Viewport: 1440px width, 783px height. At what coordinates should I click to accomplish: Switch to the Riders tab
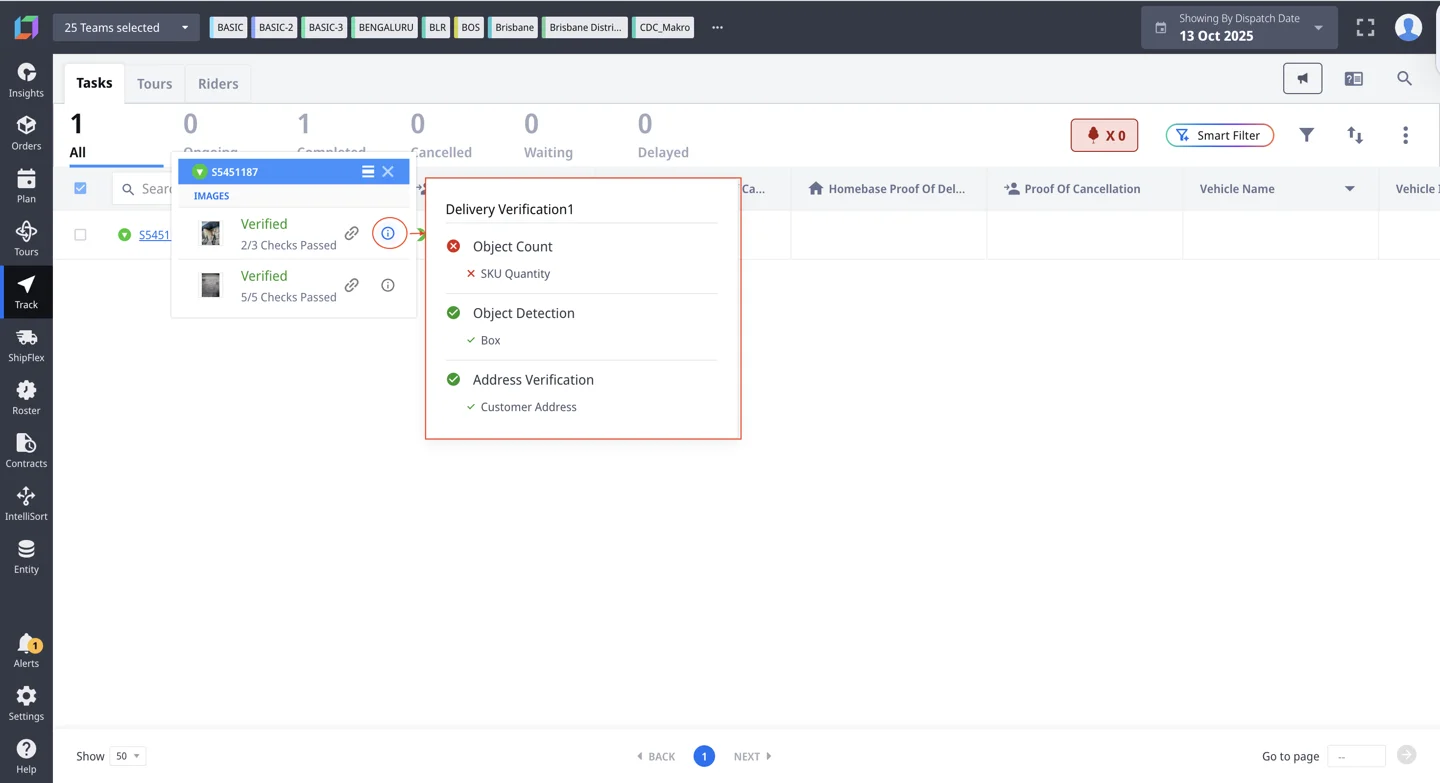tap(217, 83)
